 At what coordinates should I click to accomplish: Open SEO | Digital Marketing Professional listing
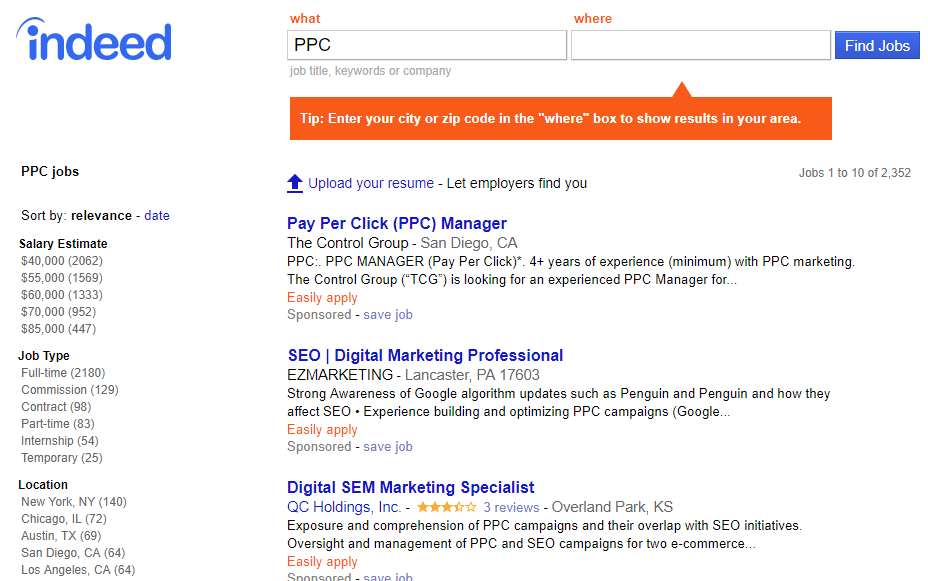425,356
